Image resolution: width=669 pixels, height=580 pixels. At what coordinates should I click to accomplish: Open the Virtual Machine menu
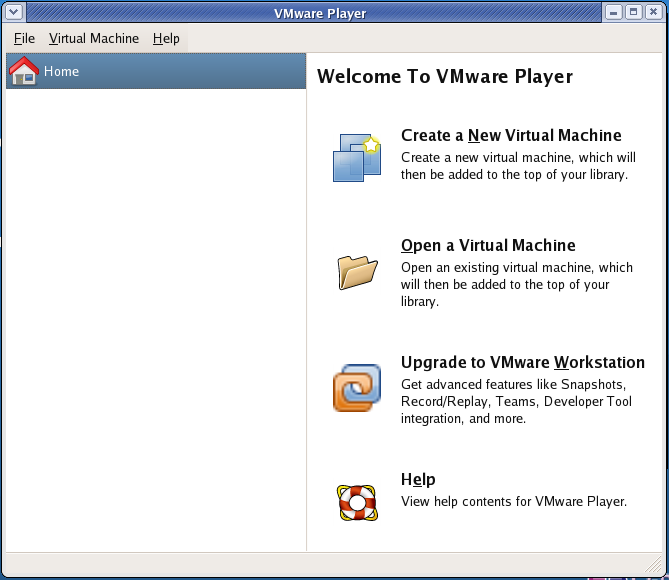pyautogui.click(x=94, y=38)
